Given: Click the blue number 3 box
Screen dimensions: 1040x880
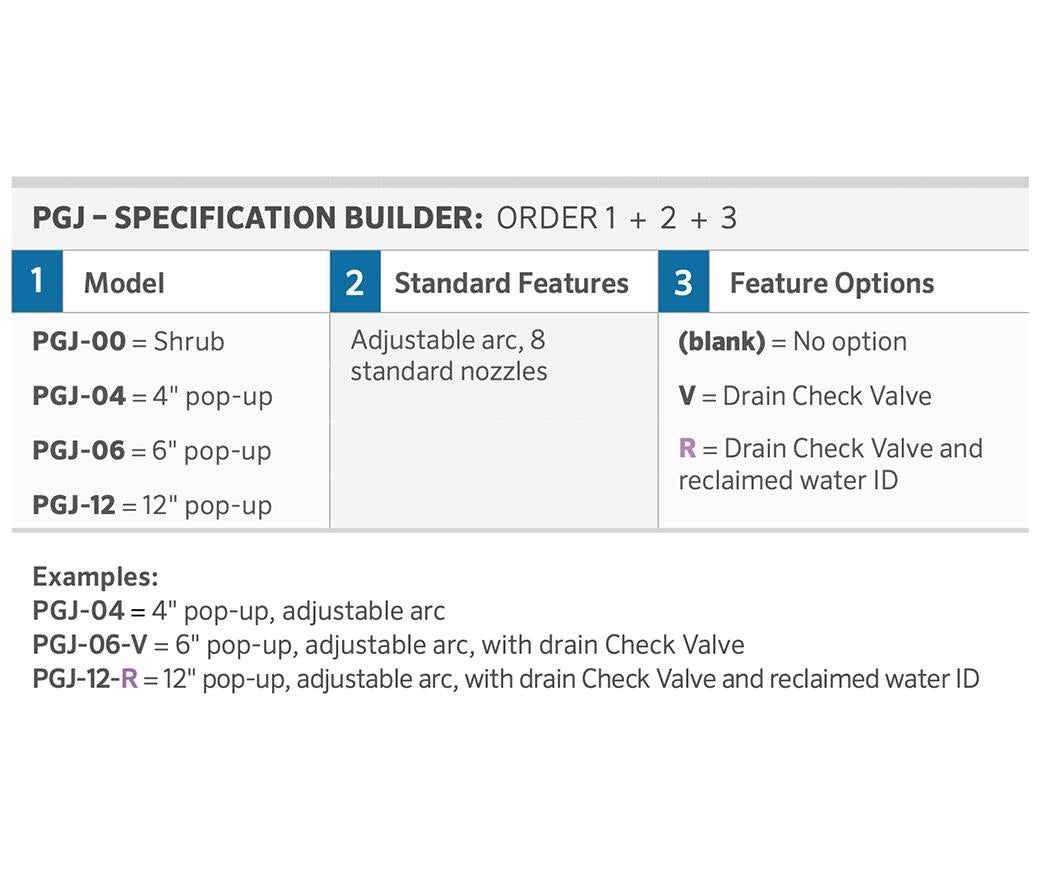Looking at the screenshot, I should click(x=683, y=282).
